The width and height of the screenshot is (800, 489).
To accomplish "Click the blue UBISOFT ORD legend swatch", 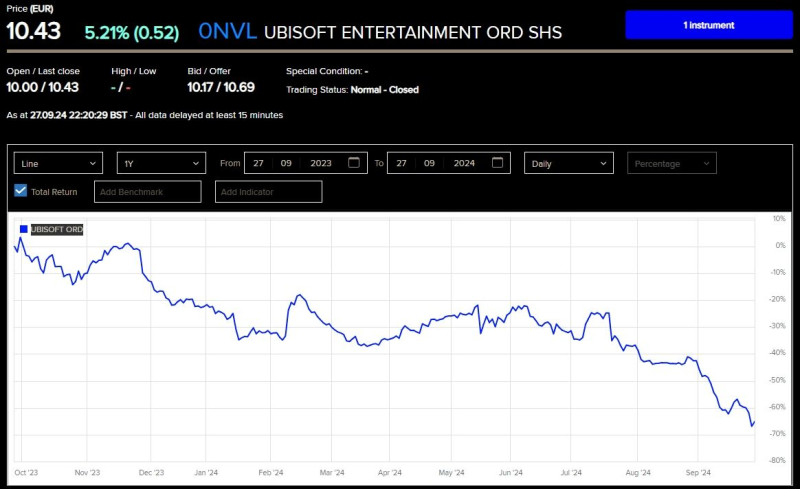I will pyautogui.click(x=23, y=229).
